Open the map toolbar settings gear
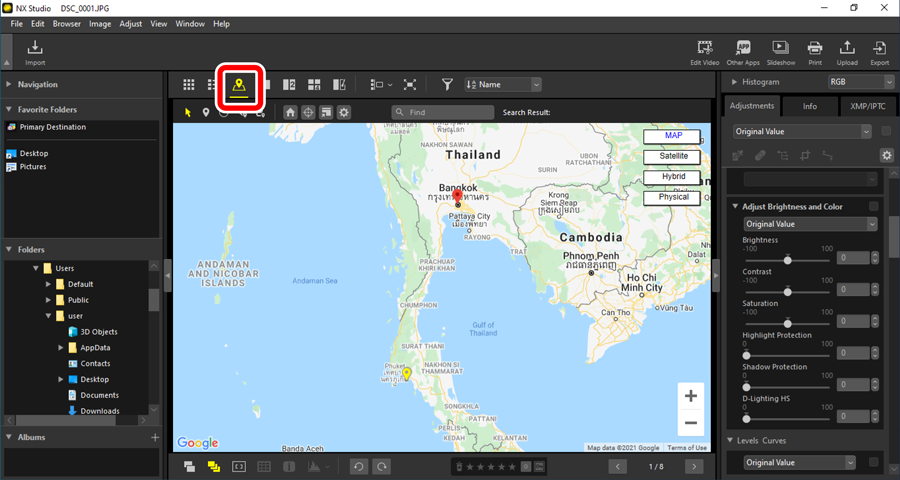Viewport: 900px width, 480px height. 344,113
